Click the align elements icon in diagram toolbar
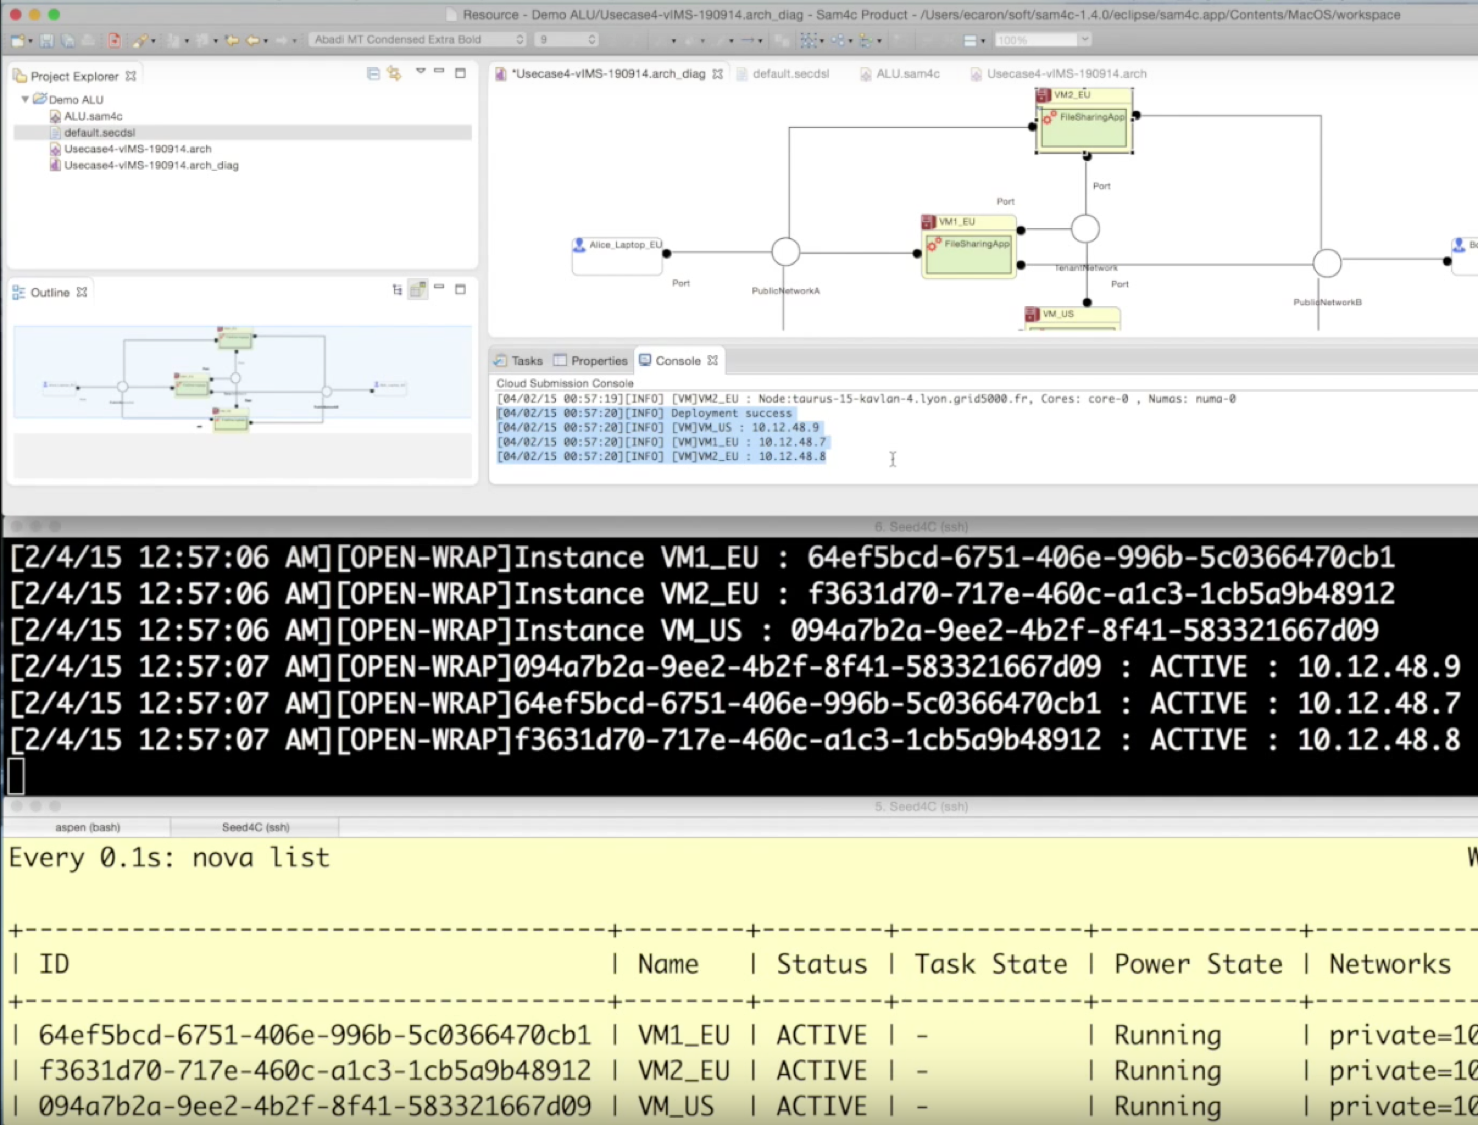 (865, 40)
